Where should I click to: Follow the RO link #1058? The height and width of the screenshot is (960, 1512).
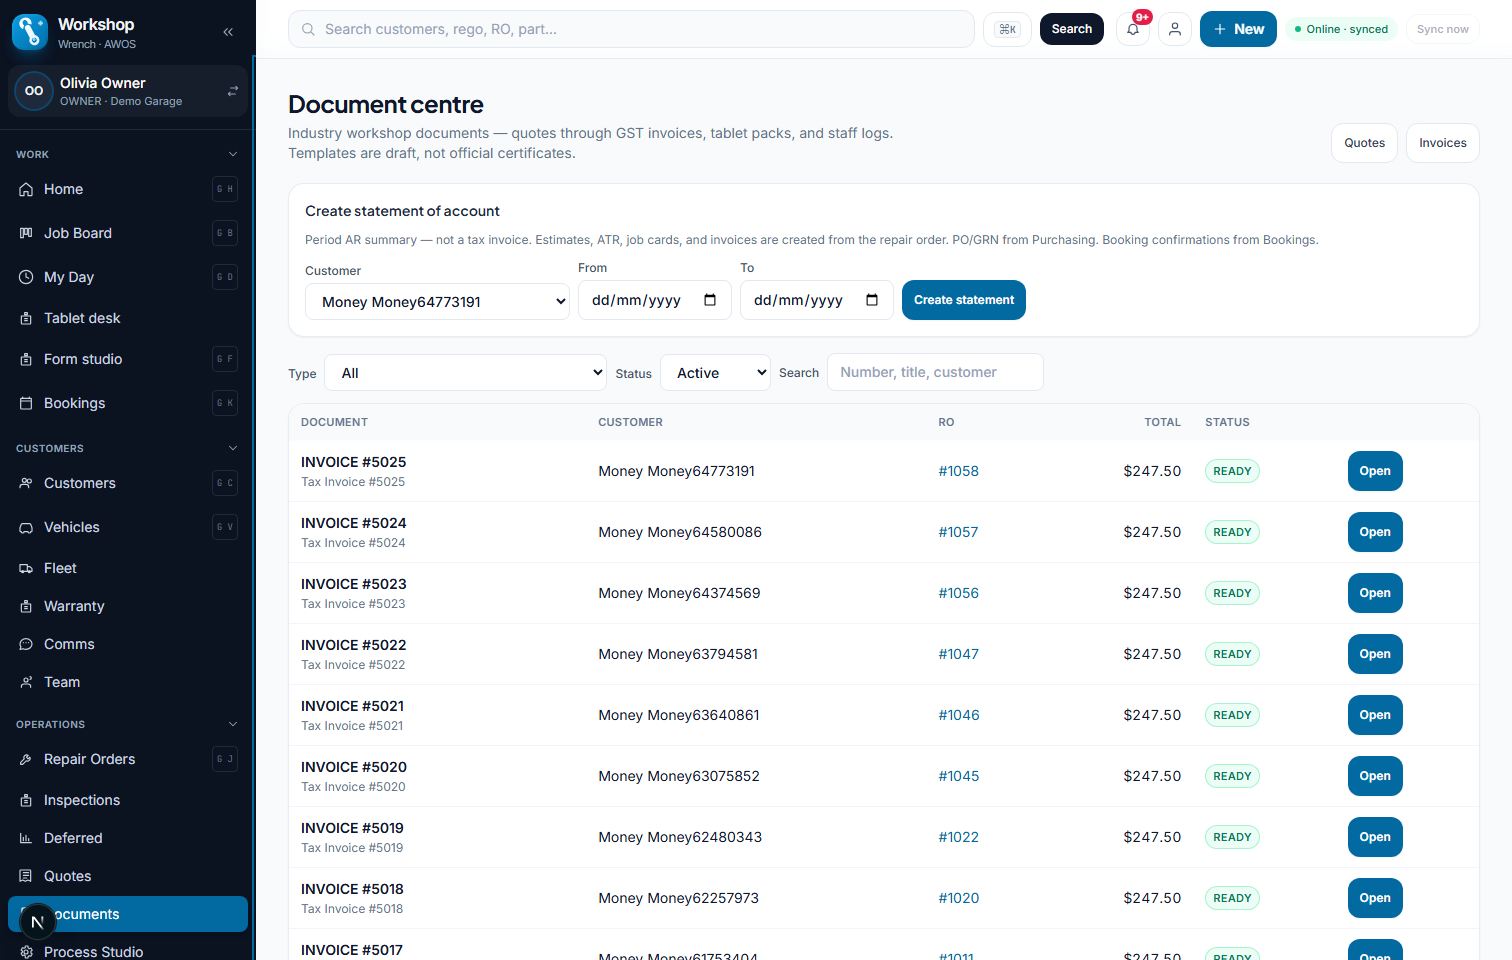pos(958,471)
